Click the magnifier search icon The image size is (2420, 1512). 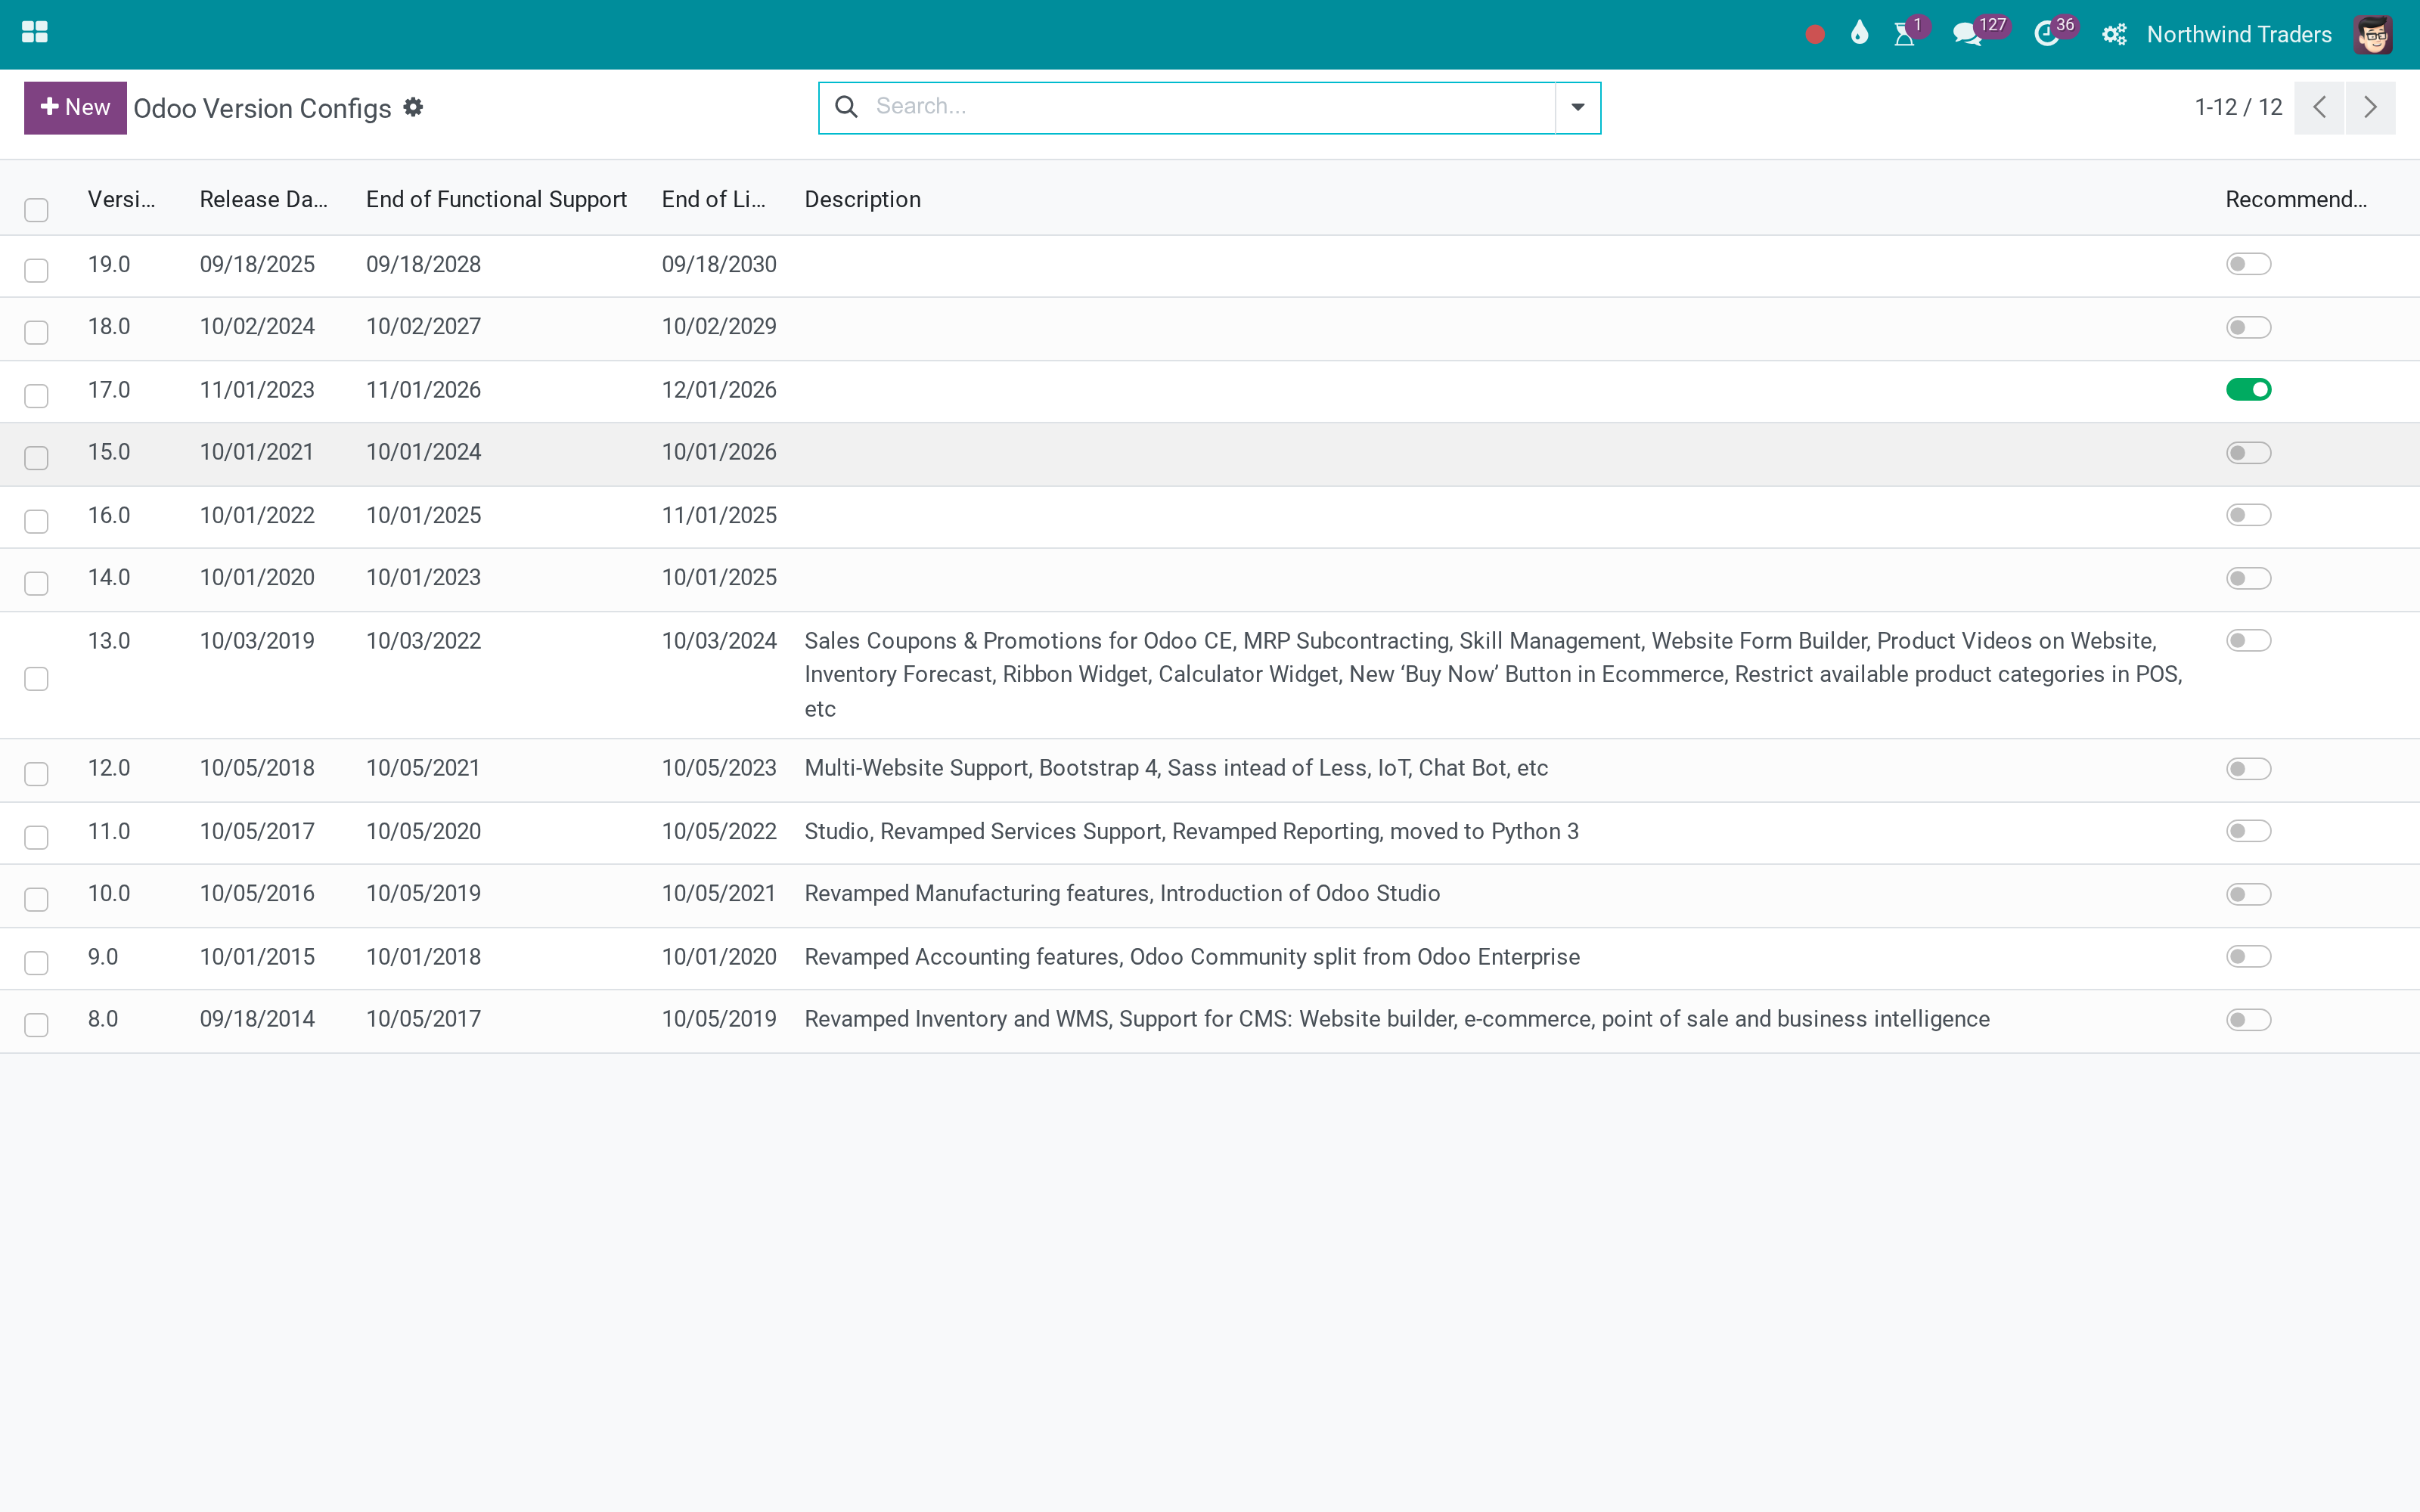(846, 107)
